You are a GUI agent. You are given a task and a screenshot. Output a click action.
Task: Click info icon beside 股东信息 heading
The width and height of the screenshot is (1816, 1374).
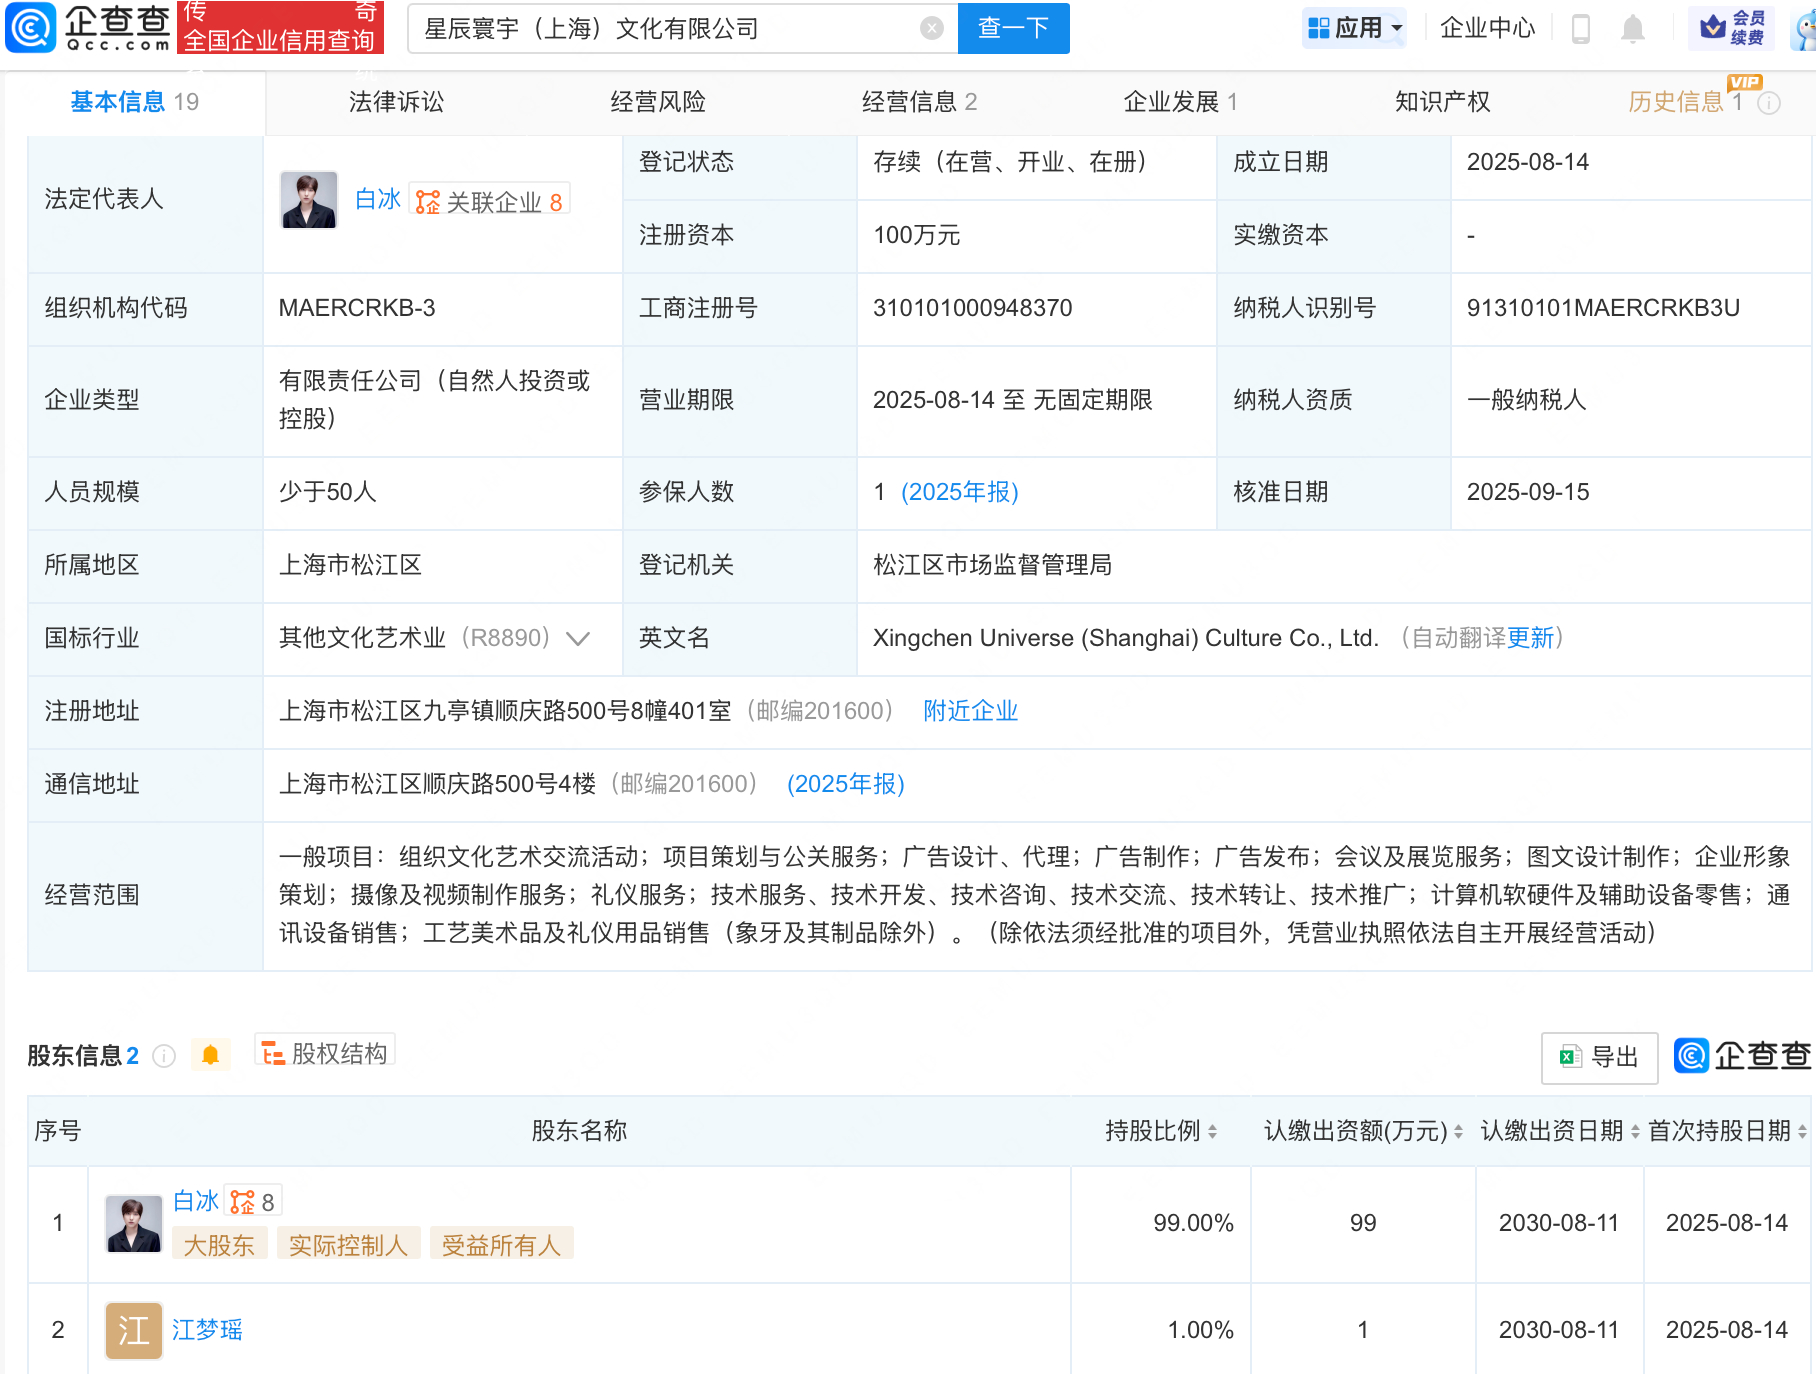coord(165,1056)
